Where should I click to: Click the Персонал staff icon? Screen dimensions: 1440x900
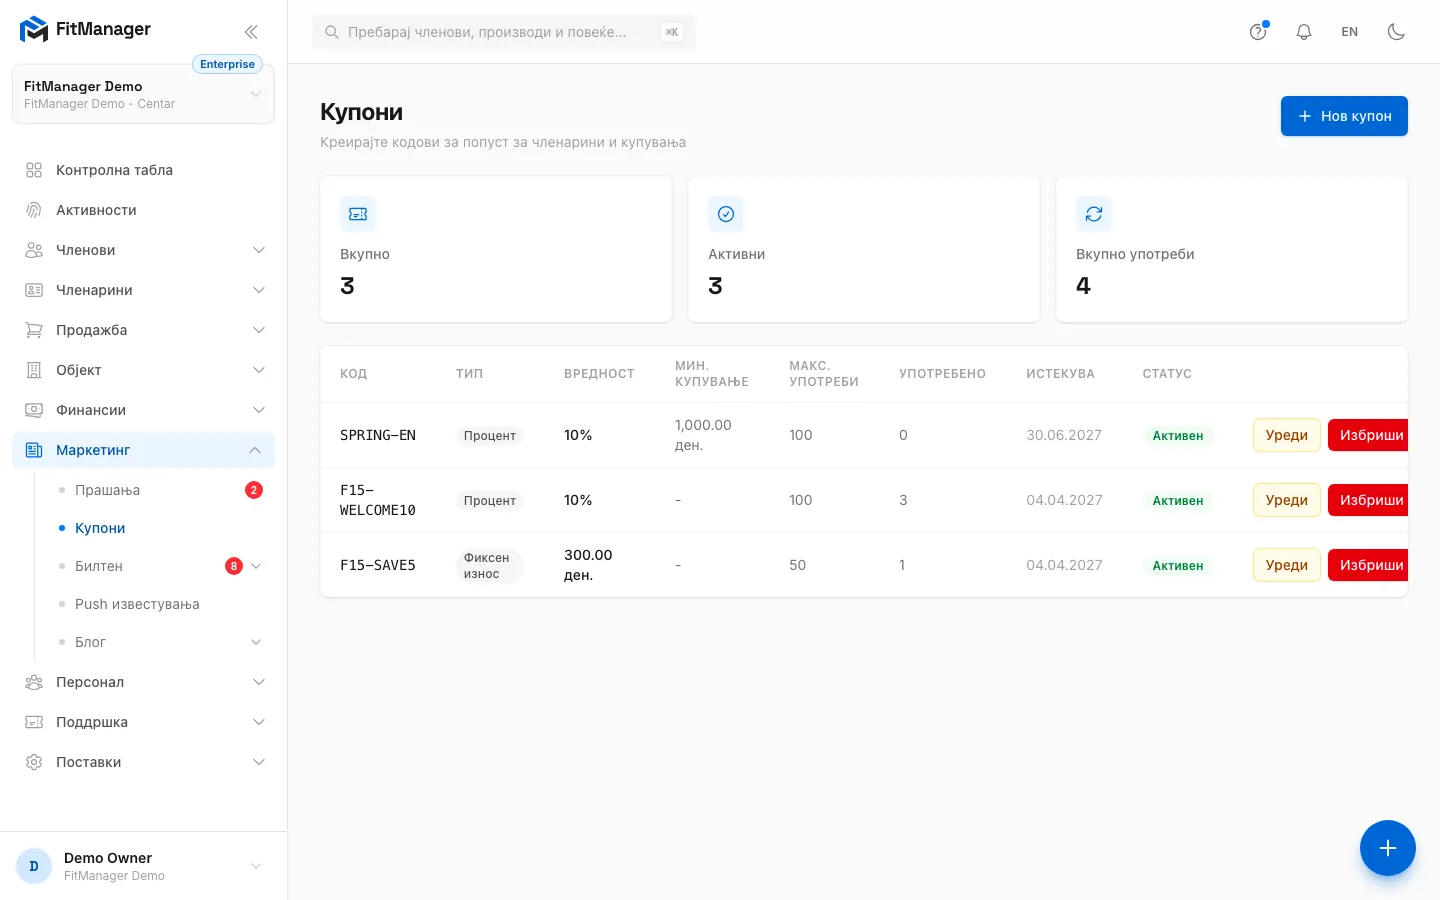tap(34, 682)
